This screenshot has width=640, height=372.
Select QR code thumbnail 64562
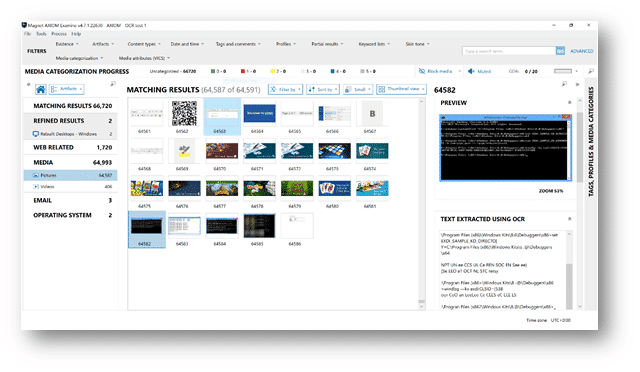184,114
